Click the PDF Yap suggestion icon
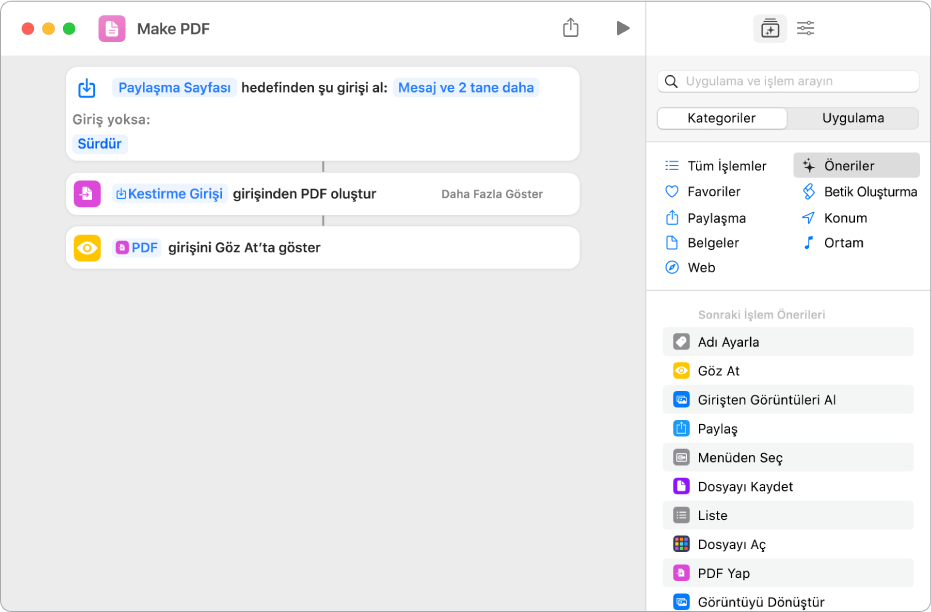Image resolution: width=931 pixels, height=612 pixels. tap(681, 573)
